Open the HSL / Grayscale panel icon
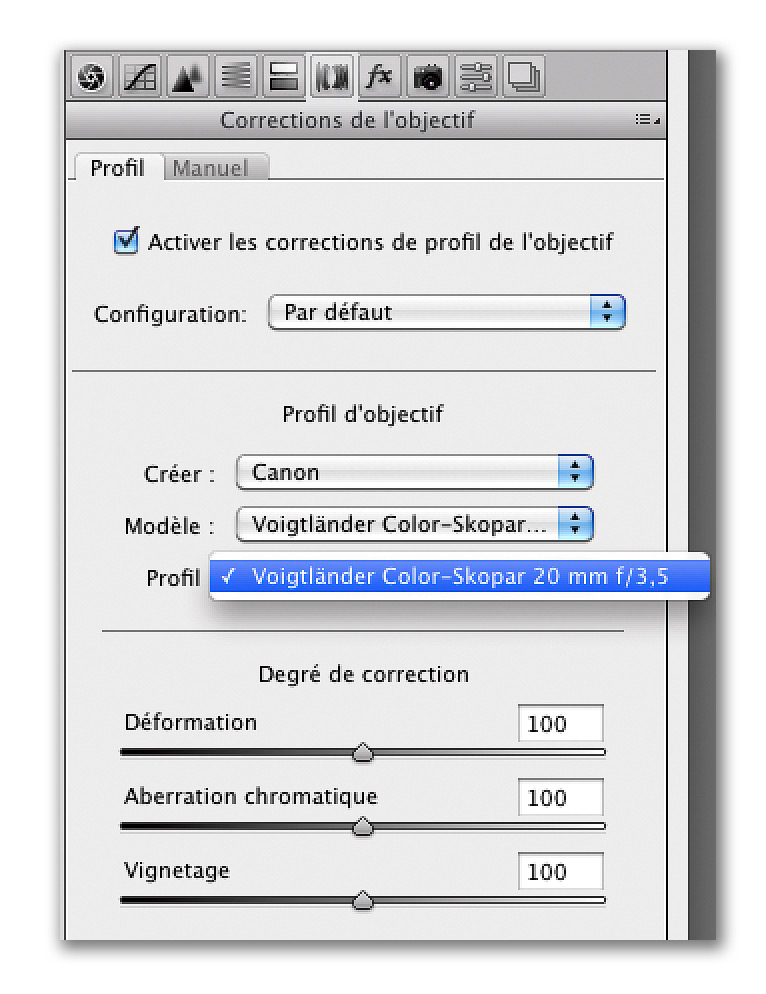This screenshot has height=994, width=766. click(235, 77)
